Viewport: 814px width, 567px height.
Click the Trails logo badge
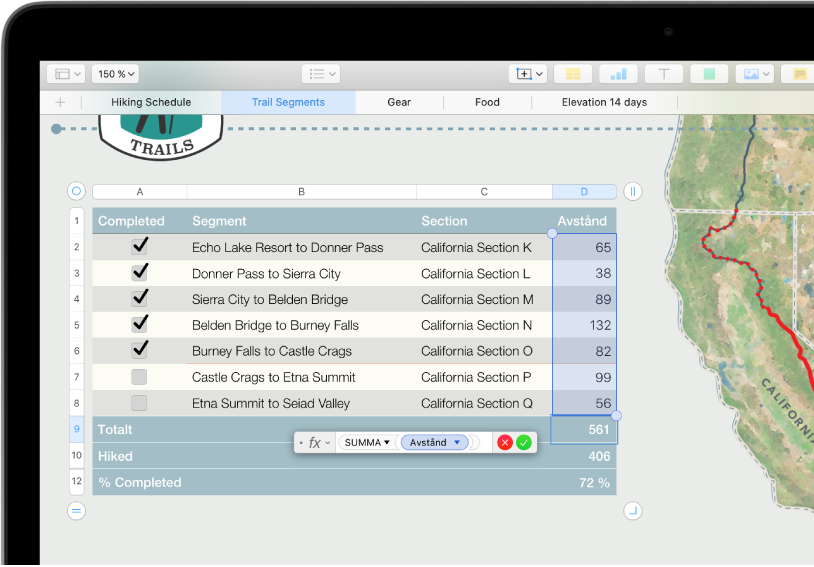click(161, 137)
